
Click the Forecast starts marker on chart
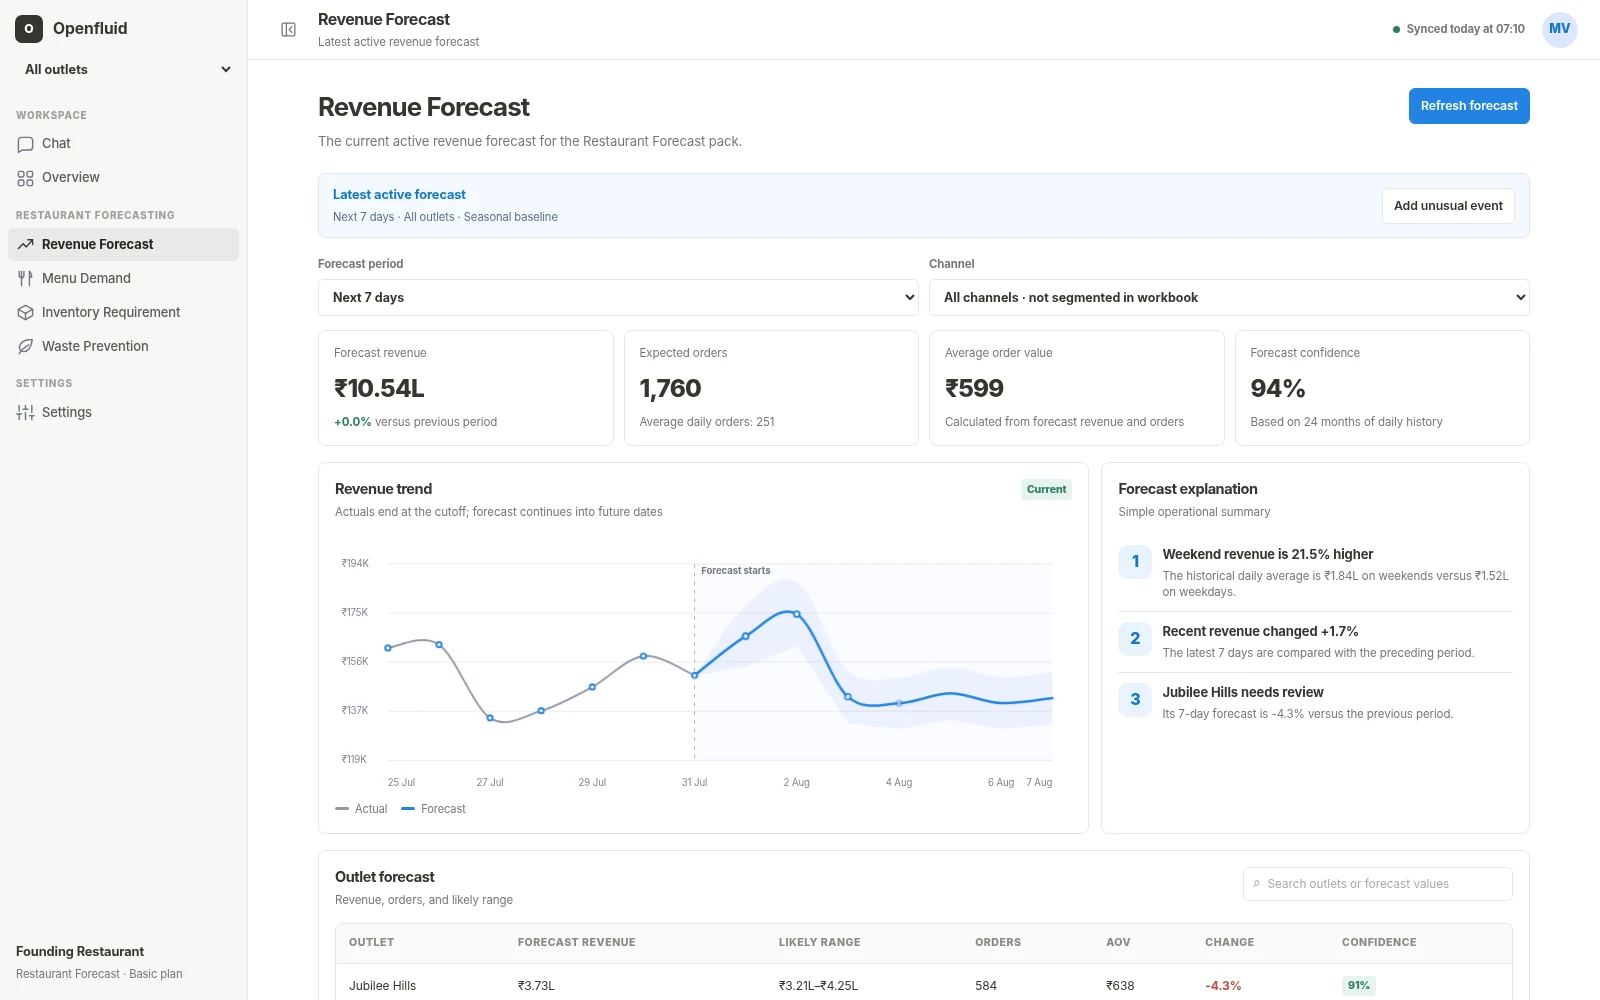735,571
